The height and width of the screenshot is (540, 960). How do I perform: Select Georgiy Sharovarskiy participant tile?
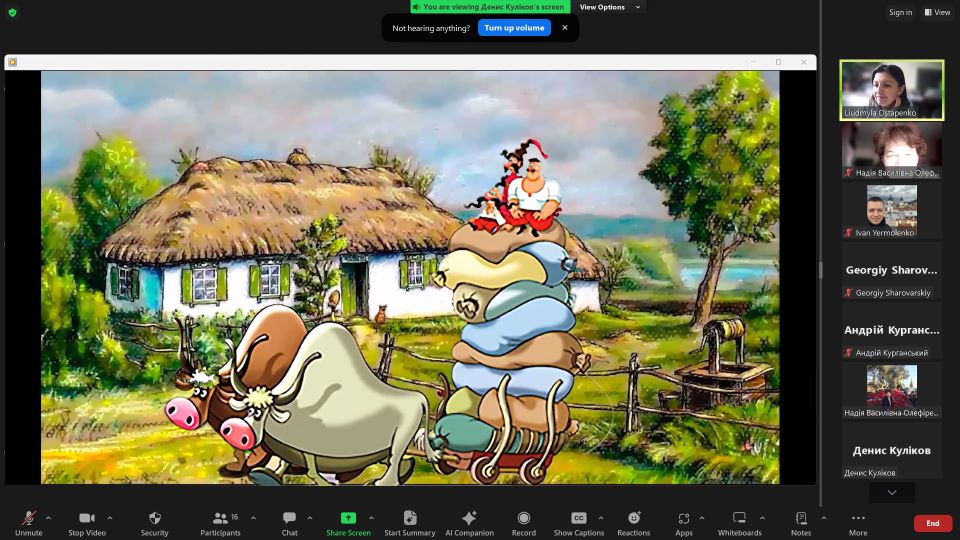pos(892,271)
